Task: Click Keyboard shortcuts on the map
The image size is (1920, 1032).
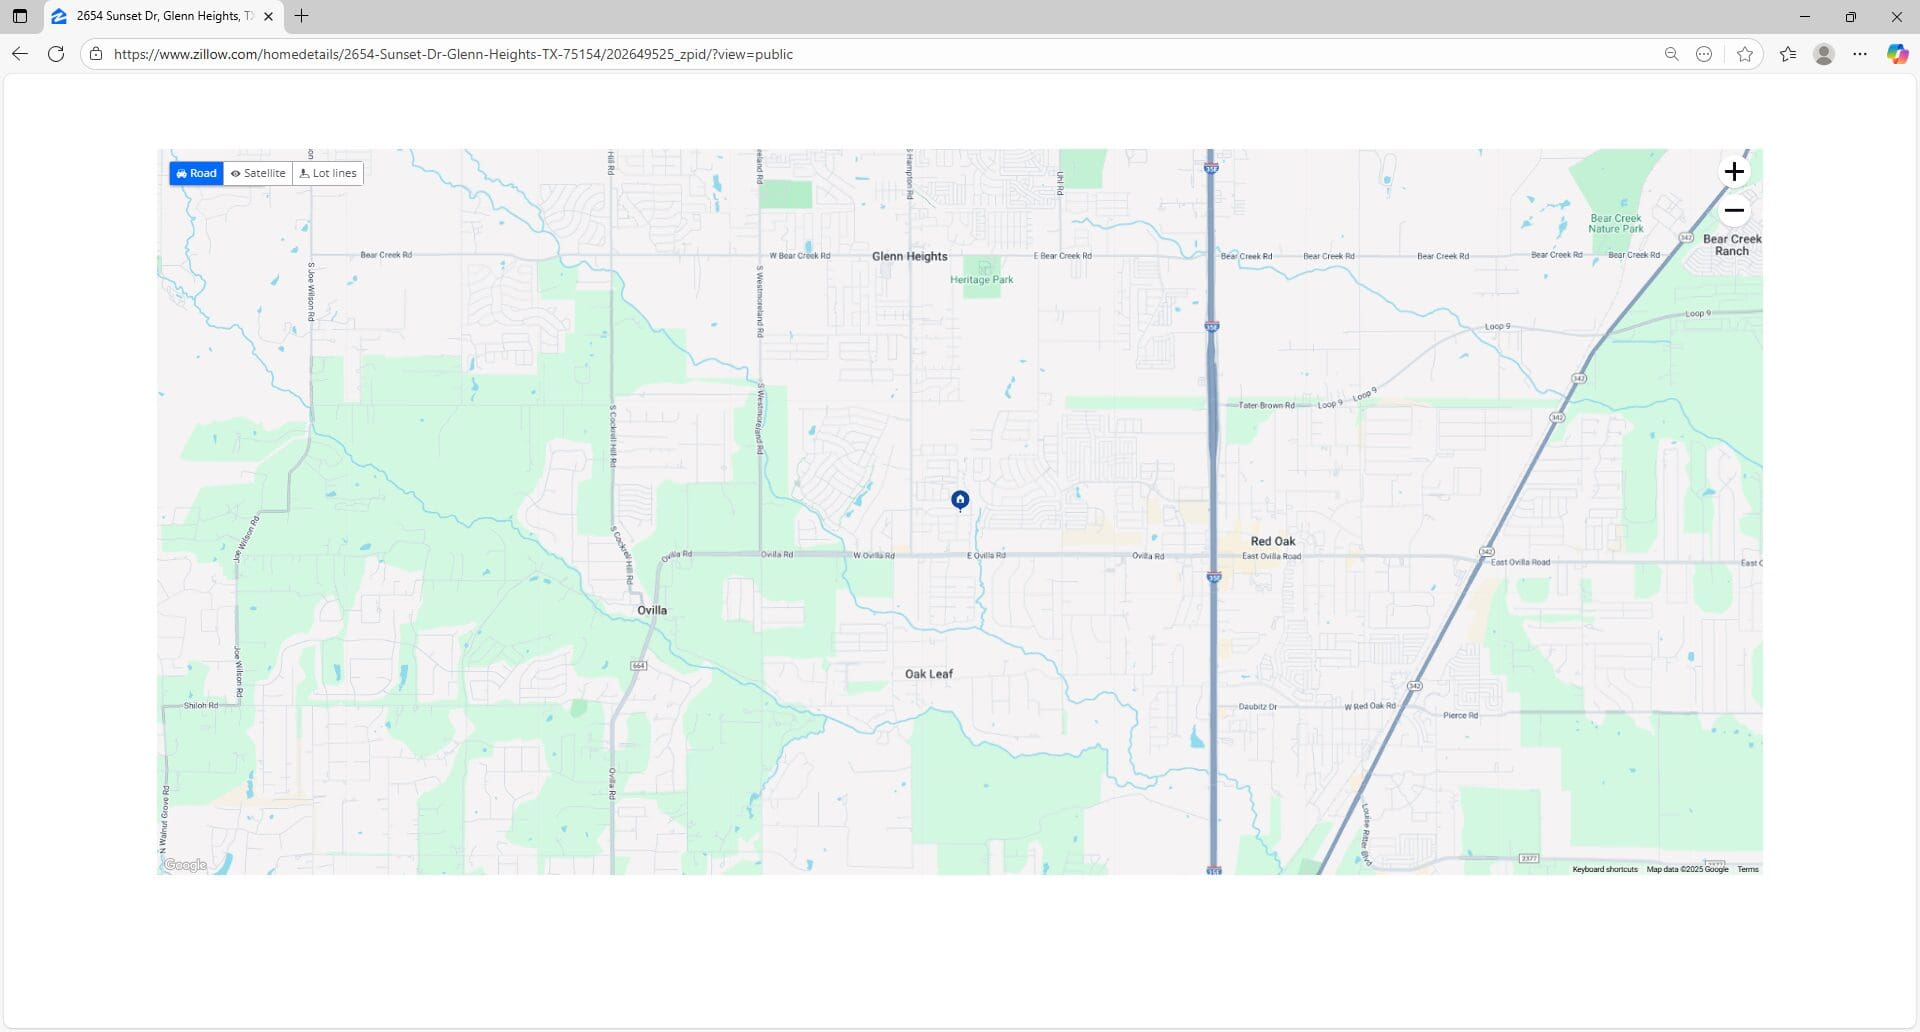Action: (1604, 869)
